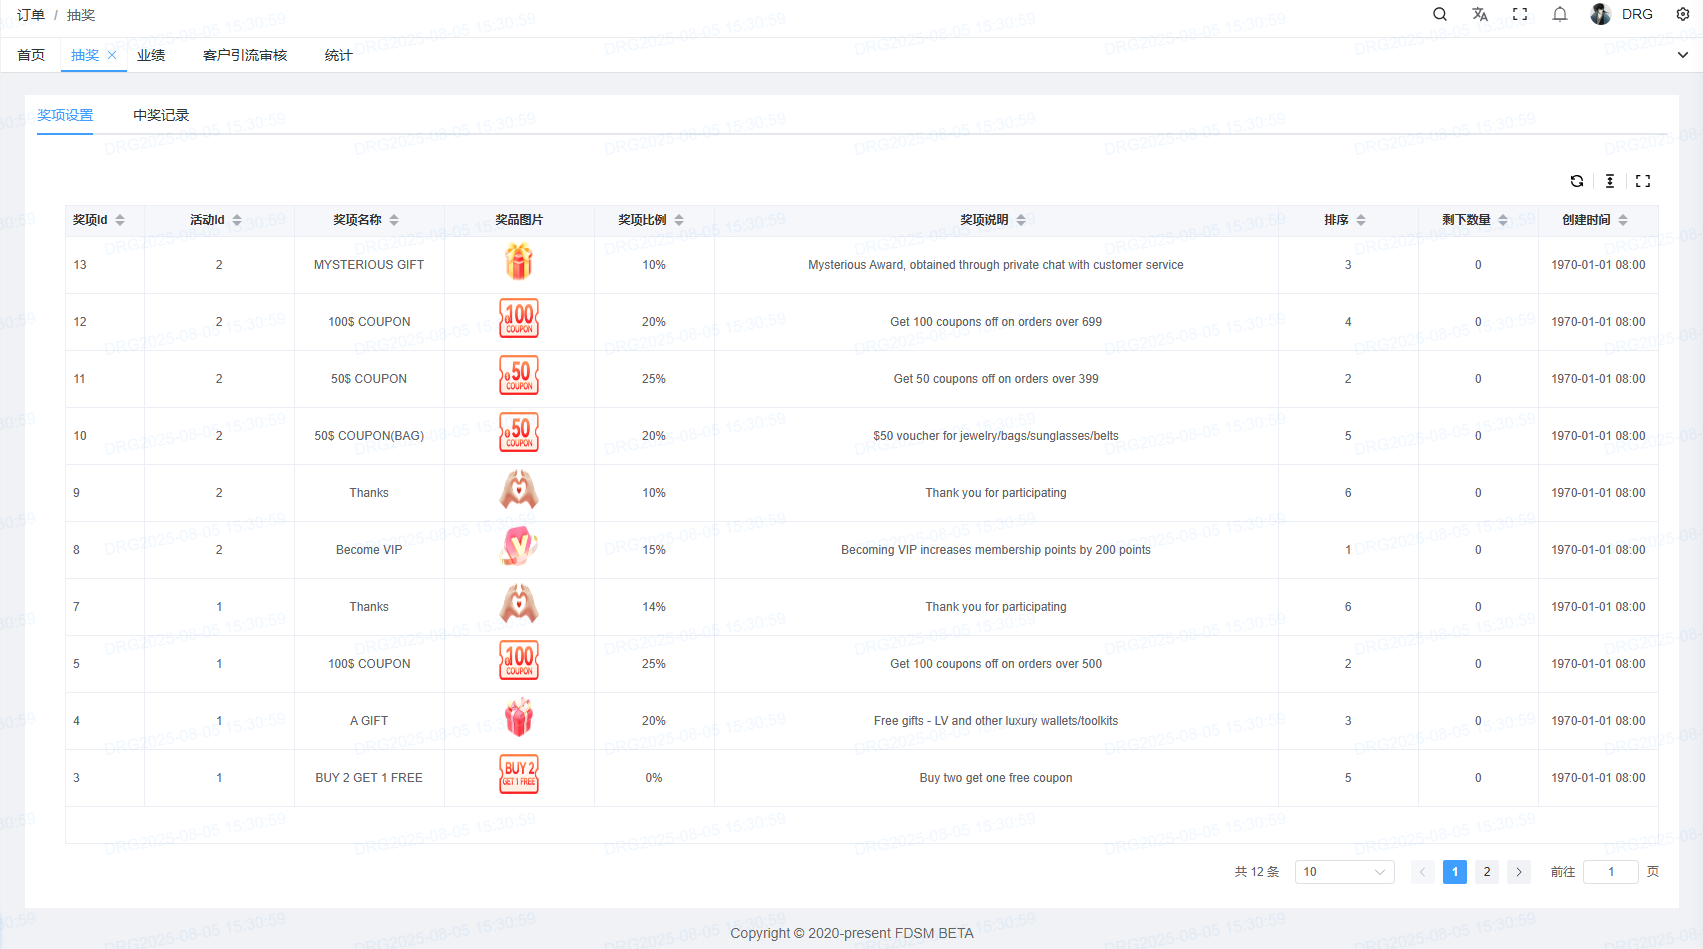Open the language translation icon
Viewport: 1703px width, 949px height.
1480,14
